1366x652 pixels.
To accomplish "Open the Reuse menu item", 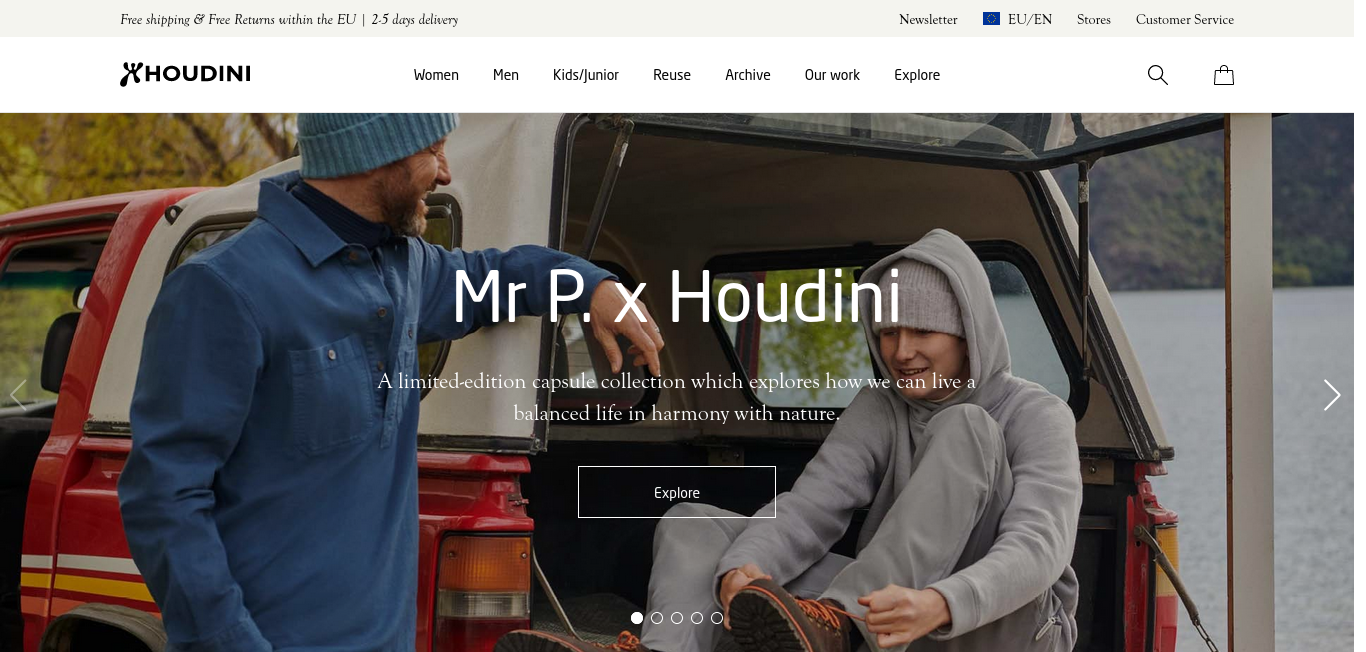I will coord(672,75).
